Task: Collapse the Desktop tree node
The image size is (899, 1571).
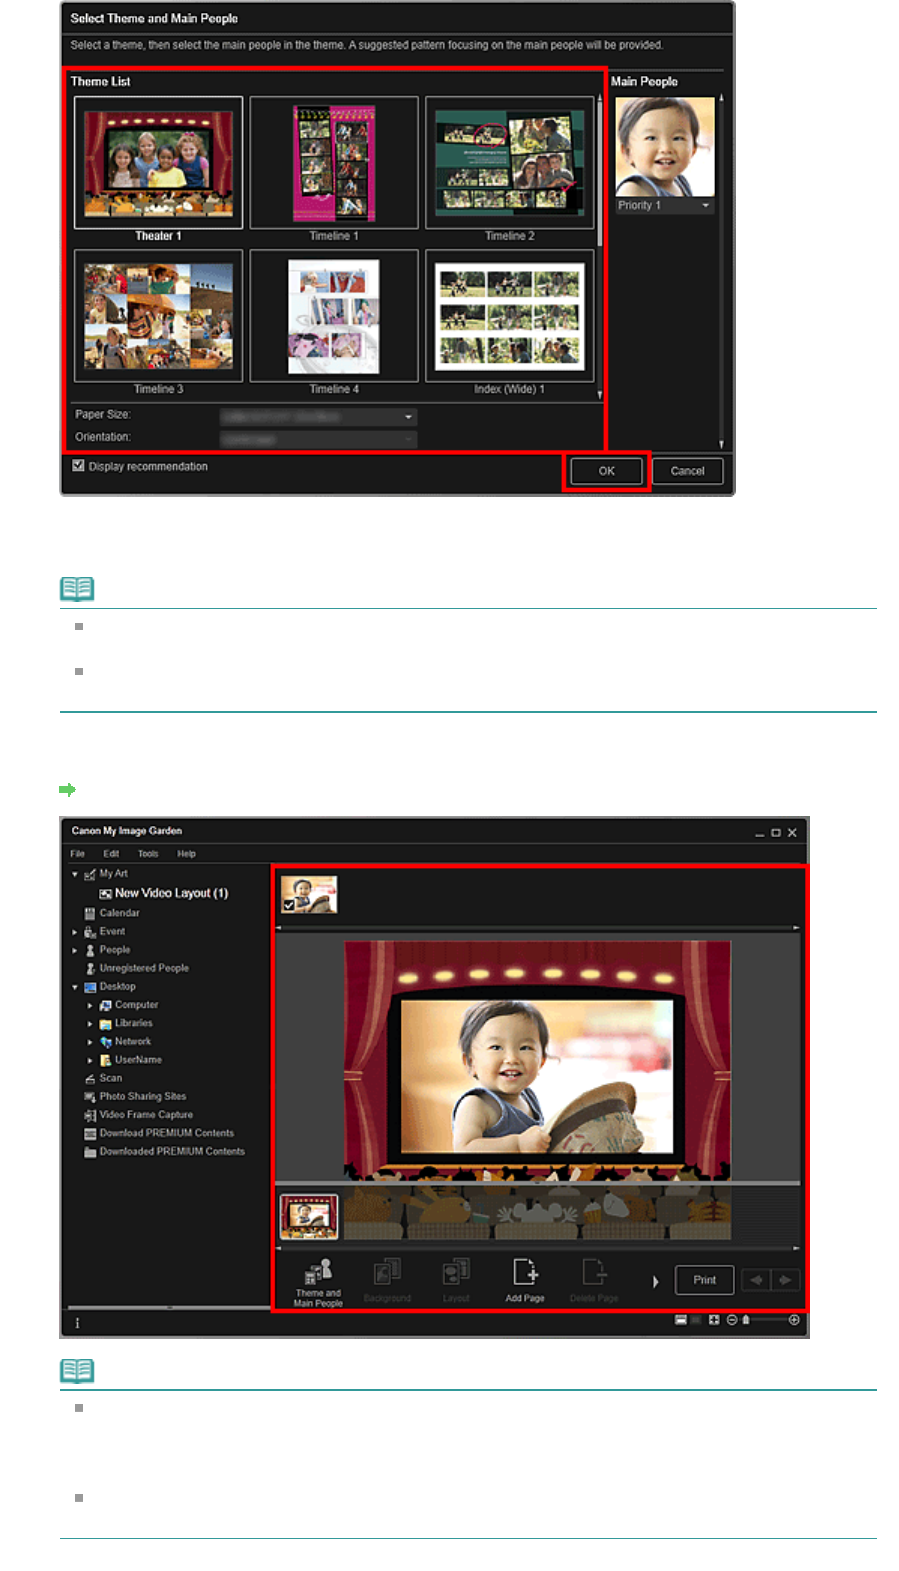Action: pyautogui.click(x=75, y=987)
